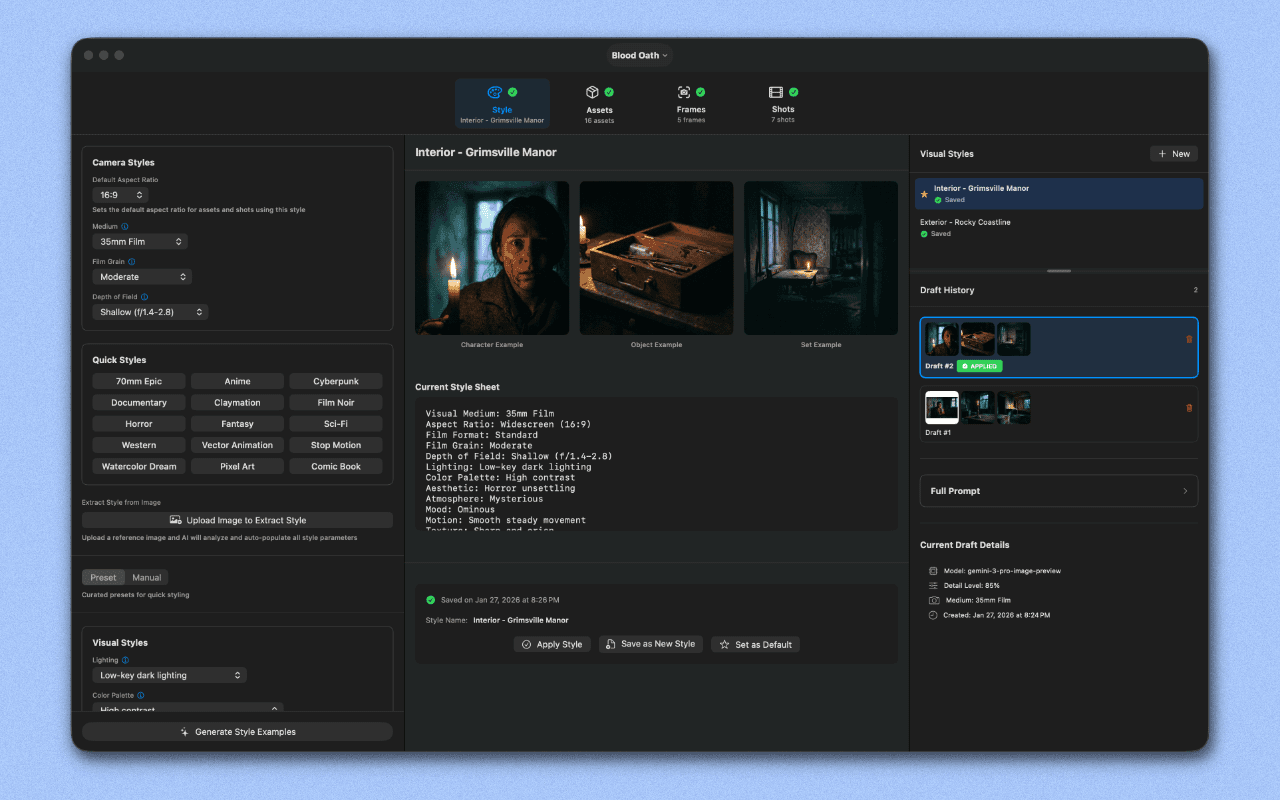1280x800 pixels.
Task: Click the Apply Style button
Action: [552, 644]
